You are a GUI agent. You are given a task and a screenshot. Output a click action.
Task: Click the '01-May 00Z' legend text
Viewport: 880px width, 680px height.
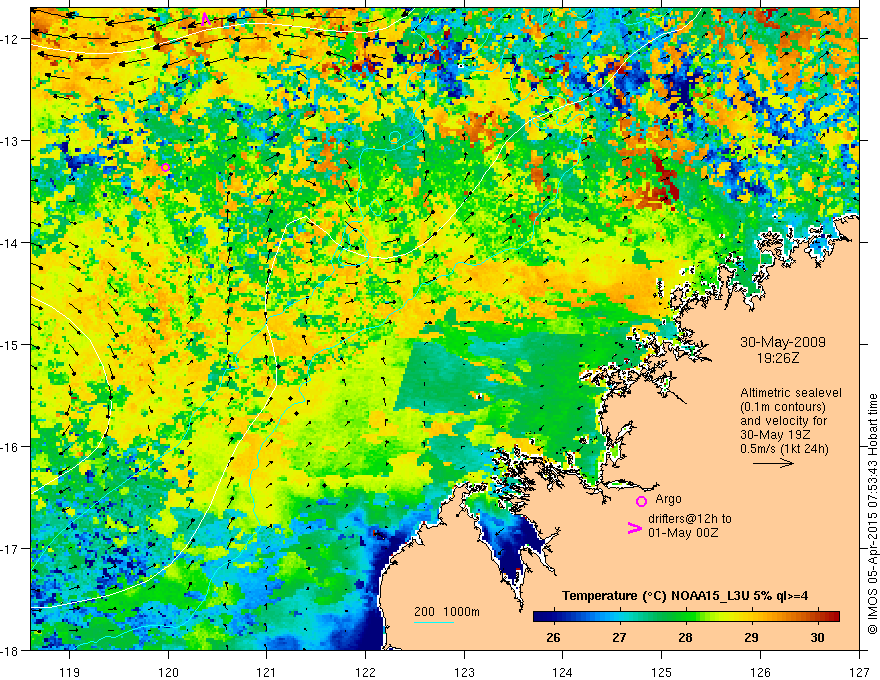point(683,533)
